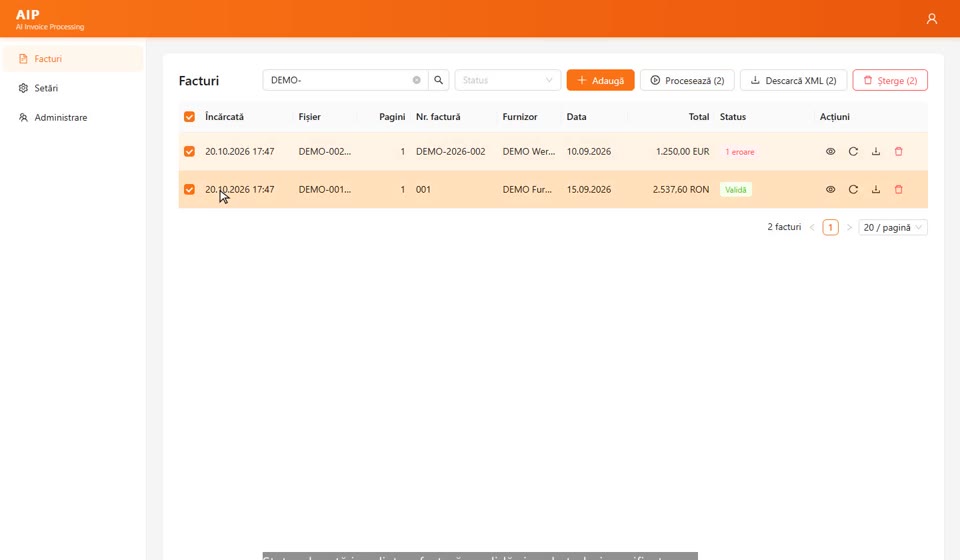This screenshot has width=960, height=560.
Task: Reprocess invoice 001
Action: 853,190
